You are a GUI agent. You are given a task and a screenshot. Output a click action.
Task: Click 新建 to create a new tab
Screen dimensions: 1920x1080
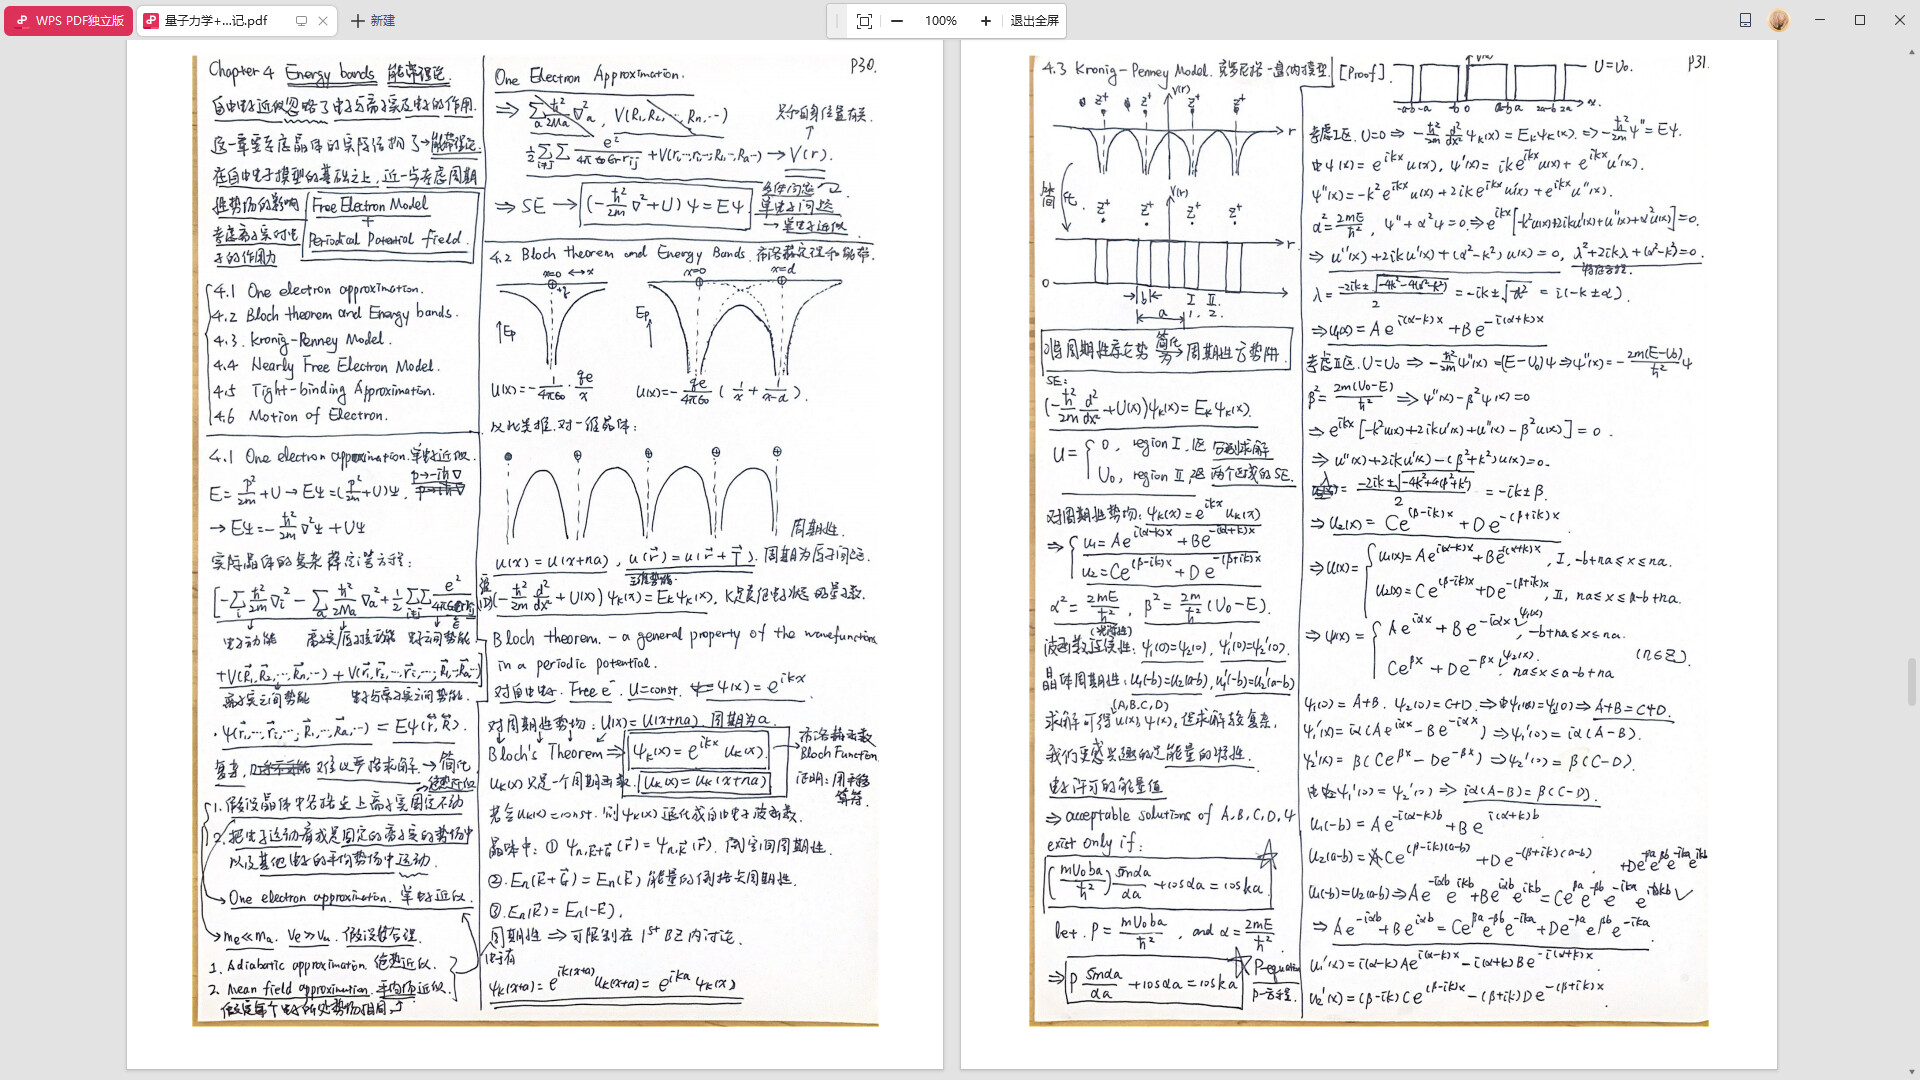click(373, 20)
